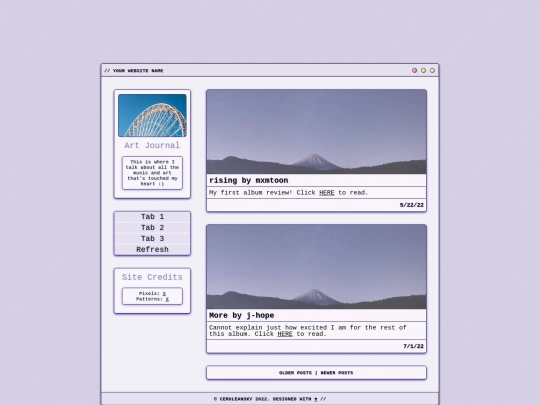Click HERE link in More by j-hope post
The image size is (540, 405).
(x=285, y=334)
